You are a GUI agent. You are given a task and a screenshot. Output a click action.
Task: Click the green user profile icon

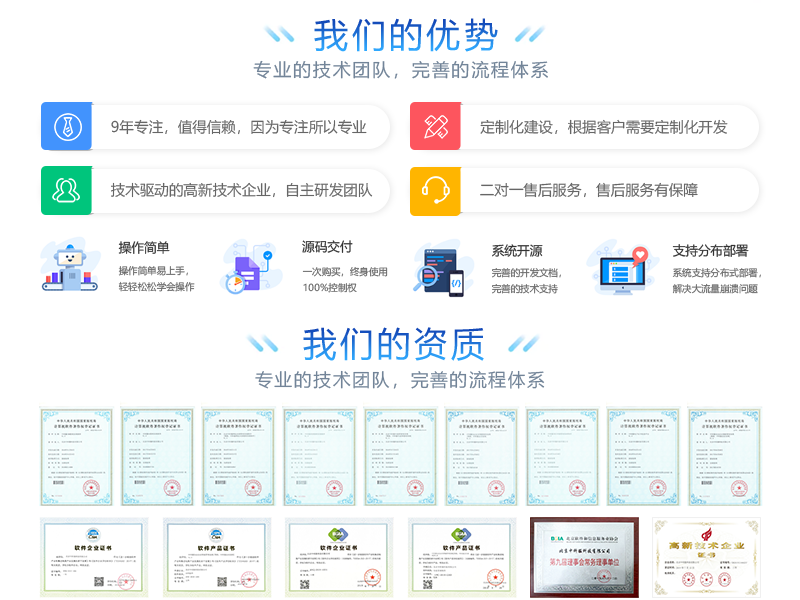pyautogui.click(x=66, y=190)
